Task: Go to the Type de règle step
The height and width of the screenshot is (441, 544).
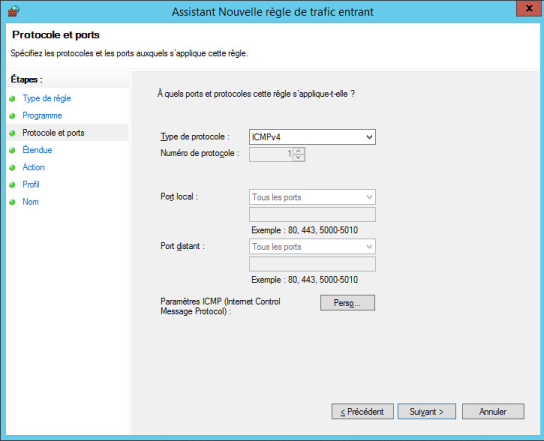Action: coord(46,98)
